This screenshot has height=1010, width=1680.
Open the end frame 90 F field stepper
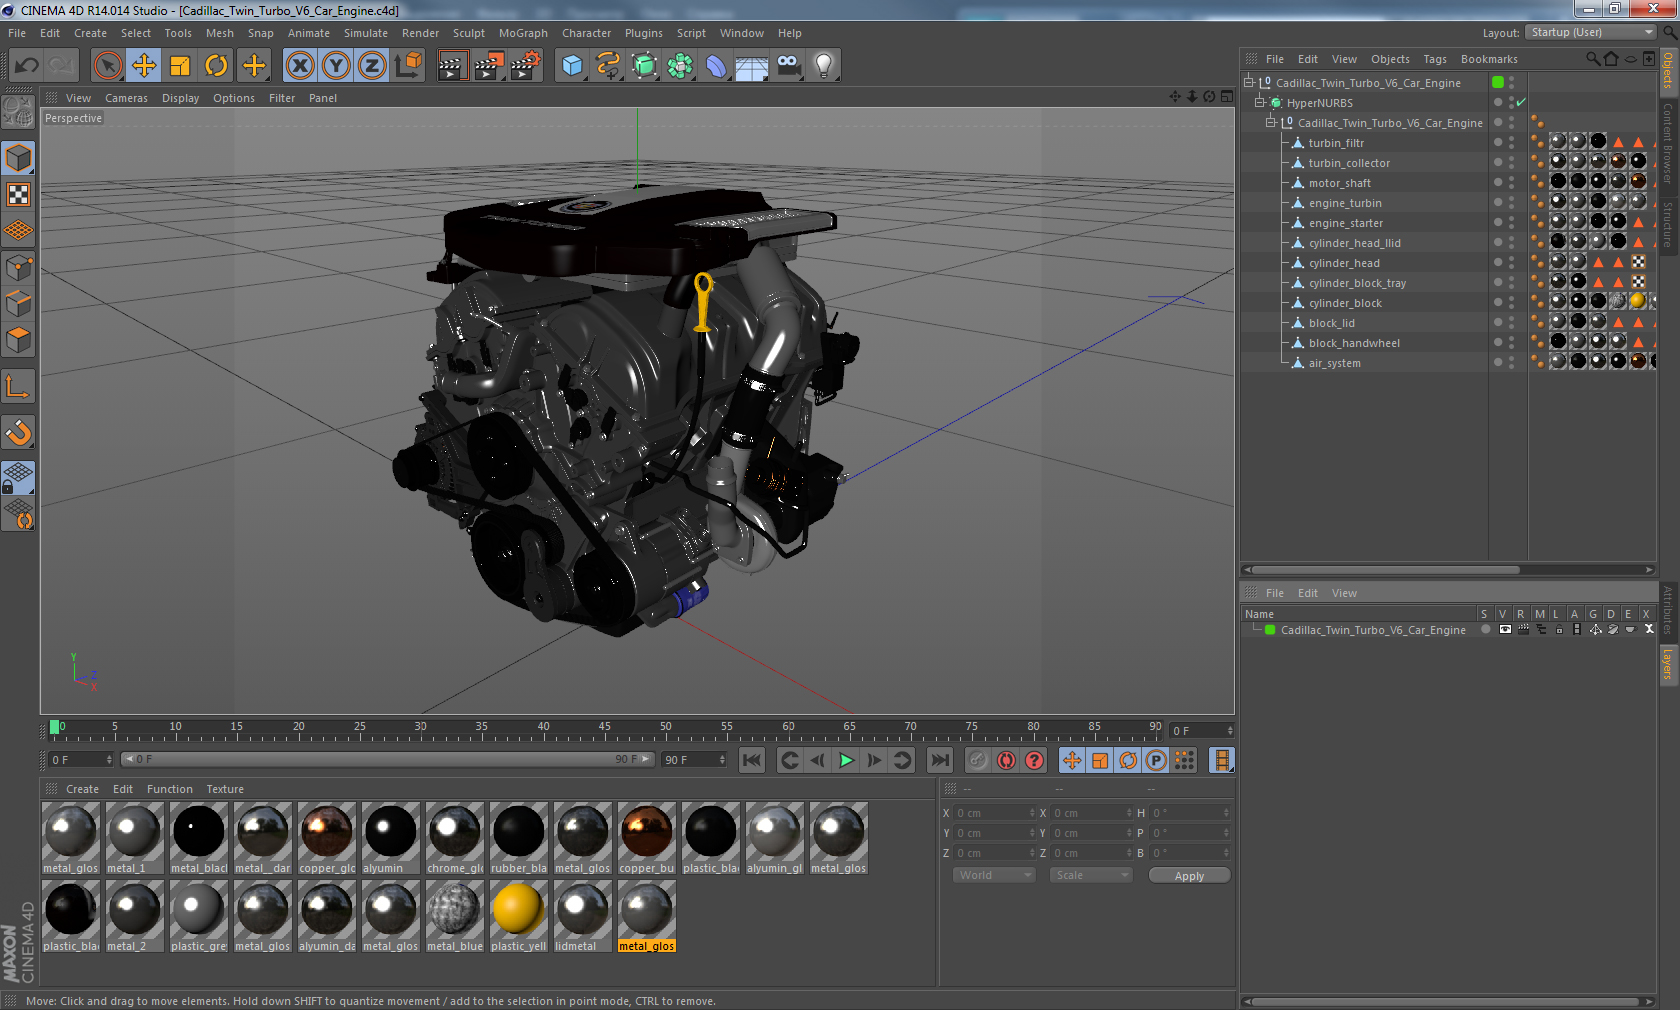point(722,760)
